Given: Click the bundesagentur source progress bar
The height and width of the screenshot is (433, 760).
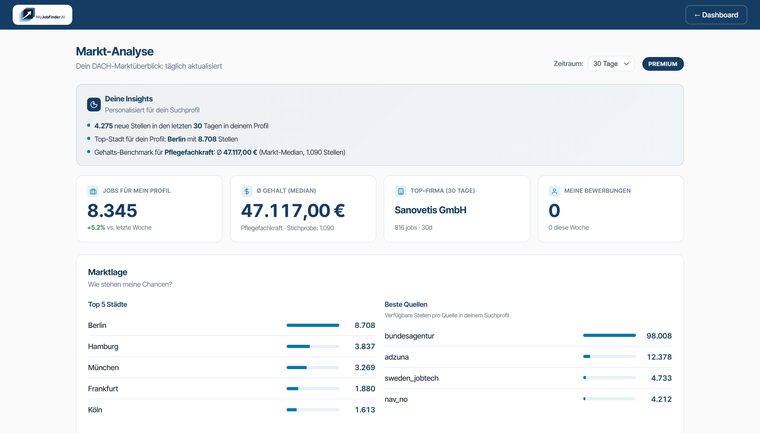Looking at the screenshot, I should click(609, 336).
